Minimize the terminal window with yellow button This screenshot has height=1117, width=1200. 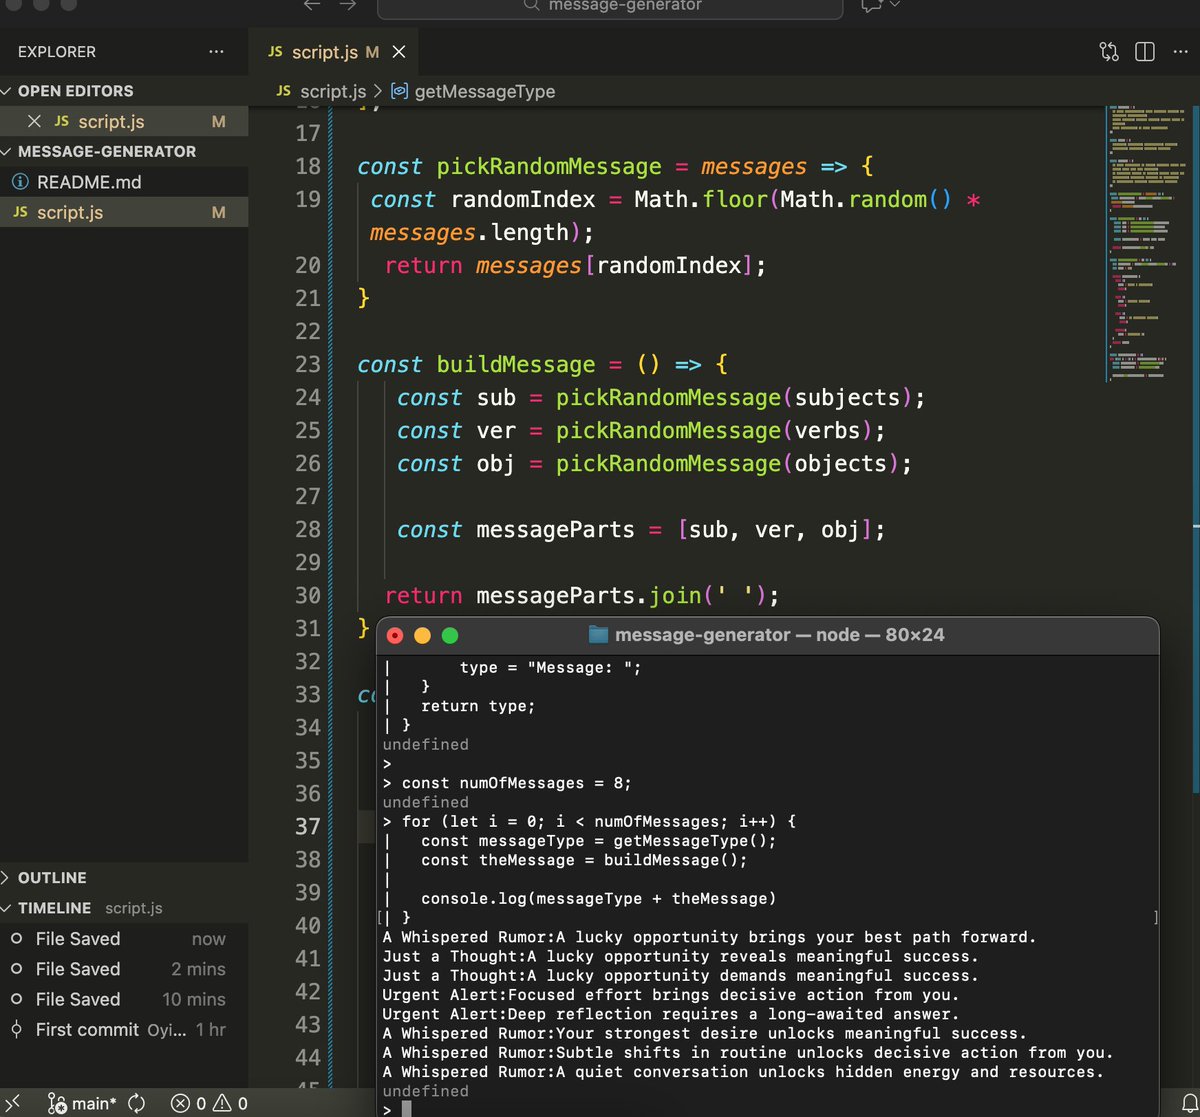[422, 635]
